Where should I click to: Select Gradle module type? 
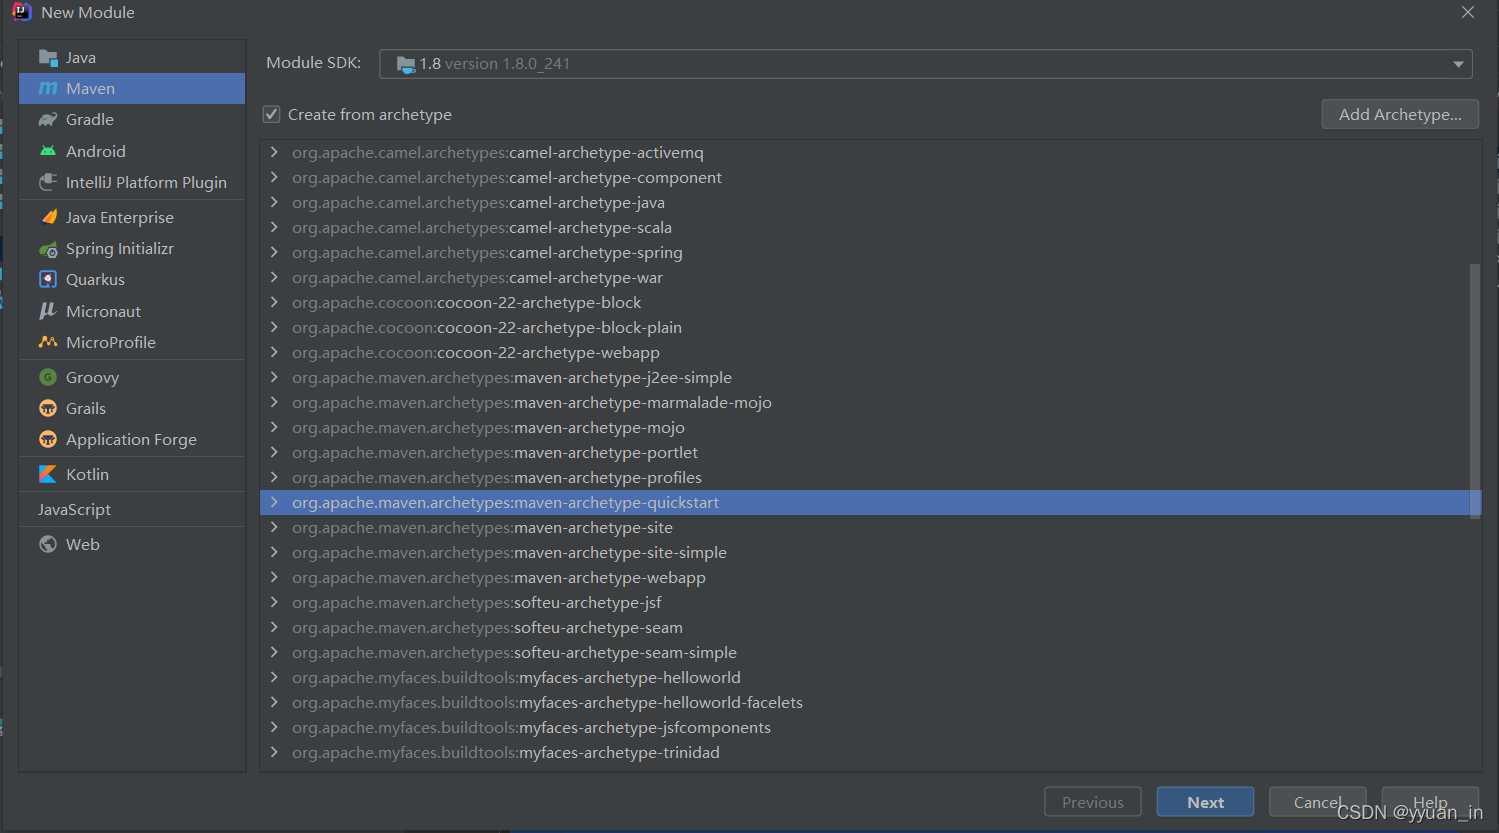pos(132,120)
